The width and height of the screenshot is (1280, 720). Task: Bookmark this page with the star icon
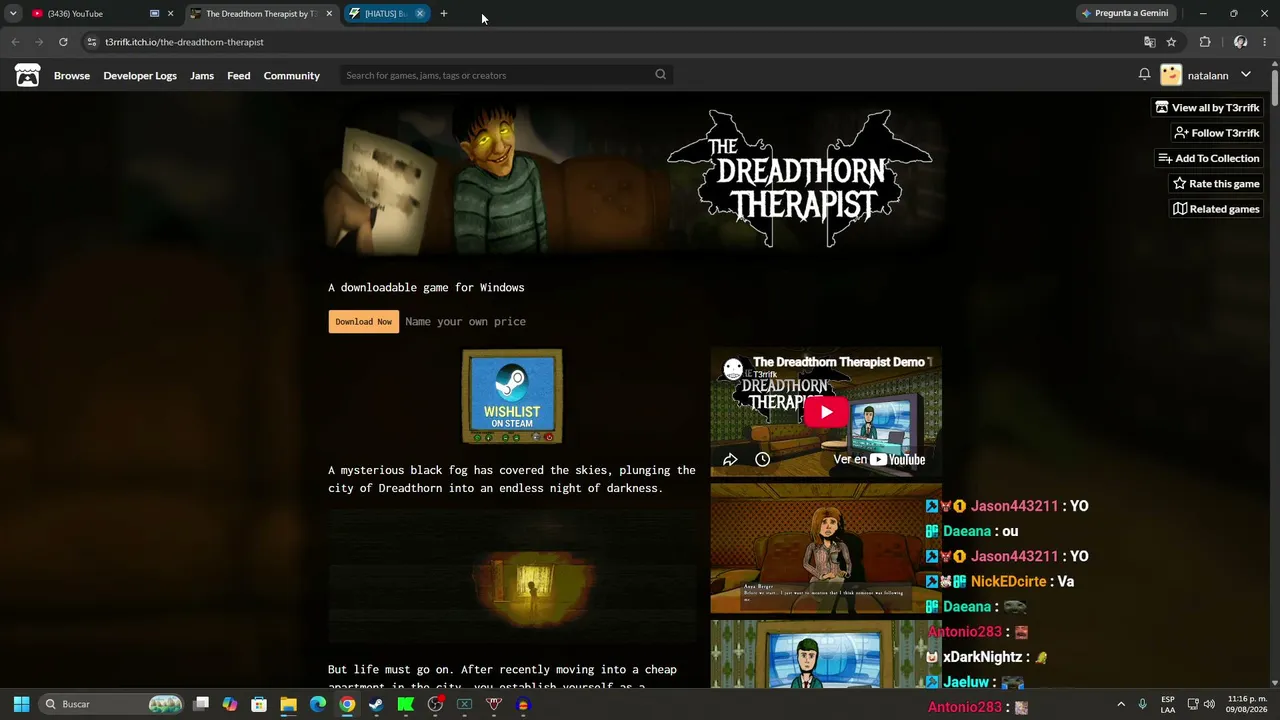(x=1171, y=42)
